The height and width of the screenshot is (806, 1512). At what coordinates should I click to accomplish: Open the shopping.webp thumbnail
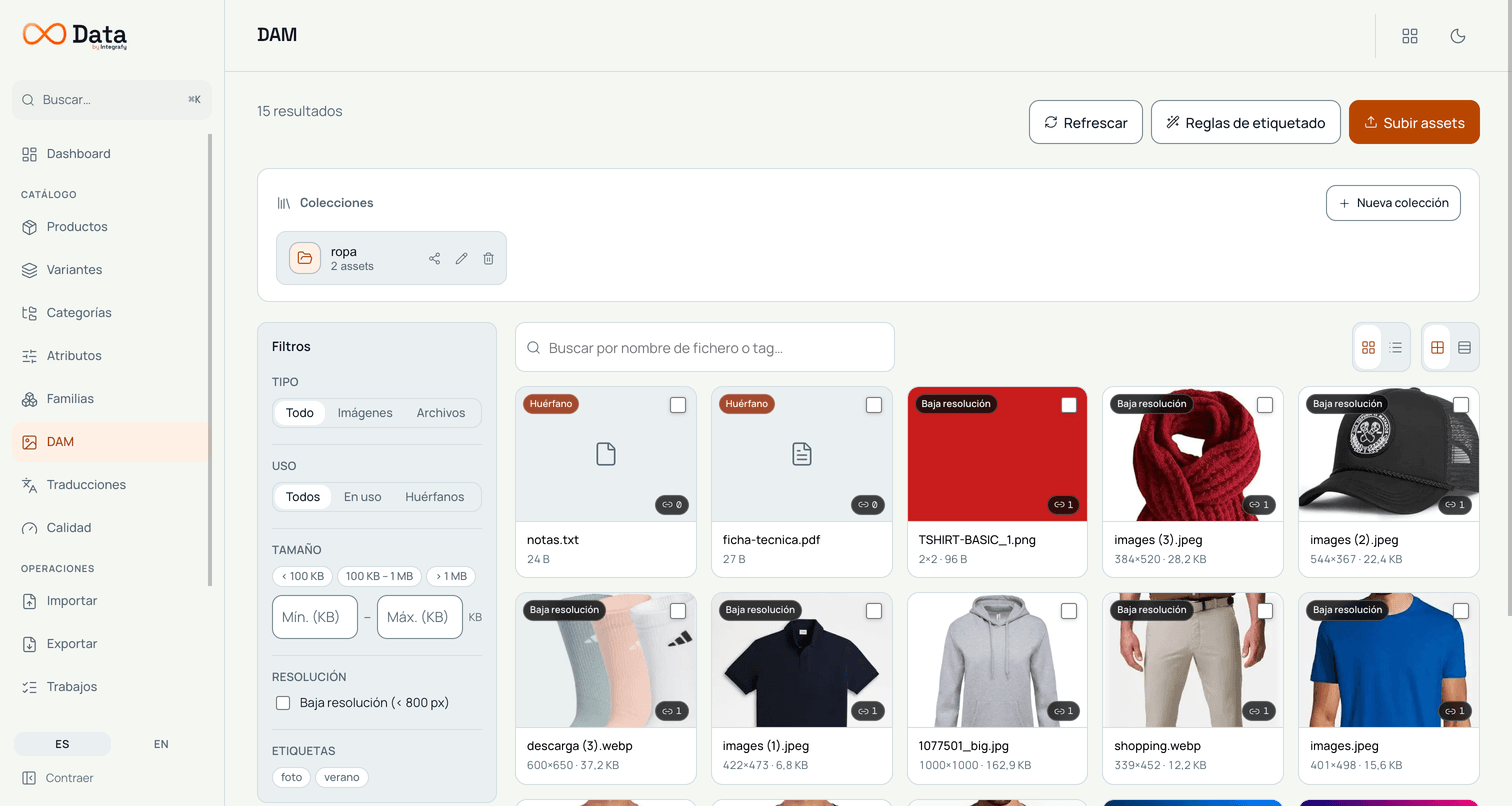1192,660
